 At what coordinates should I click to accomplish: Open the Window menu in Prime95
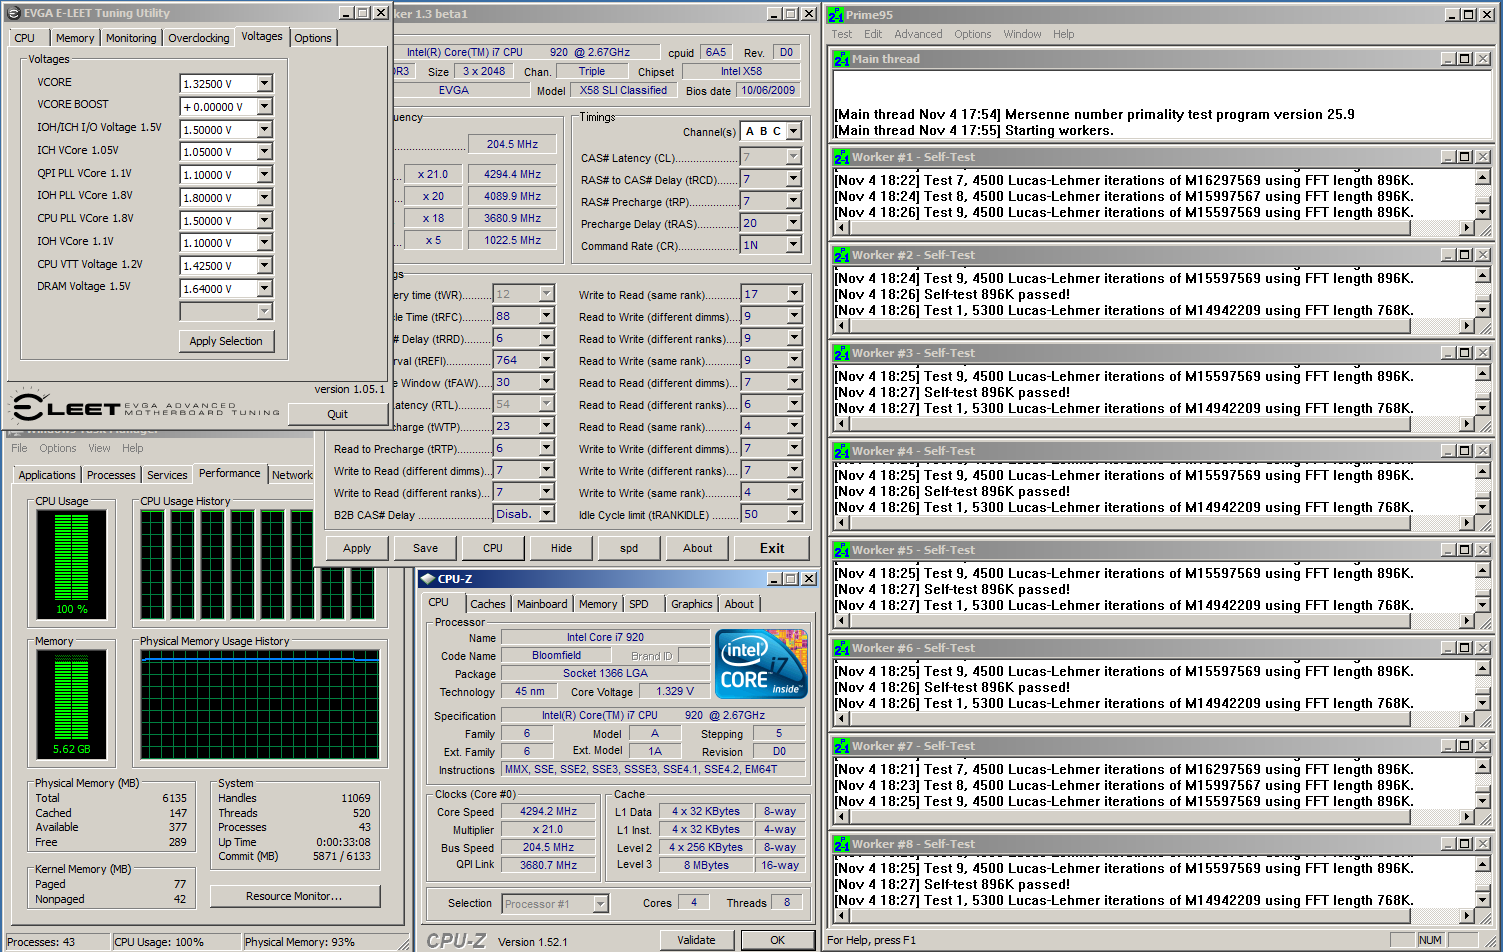(x=1022, y=34)
